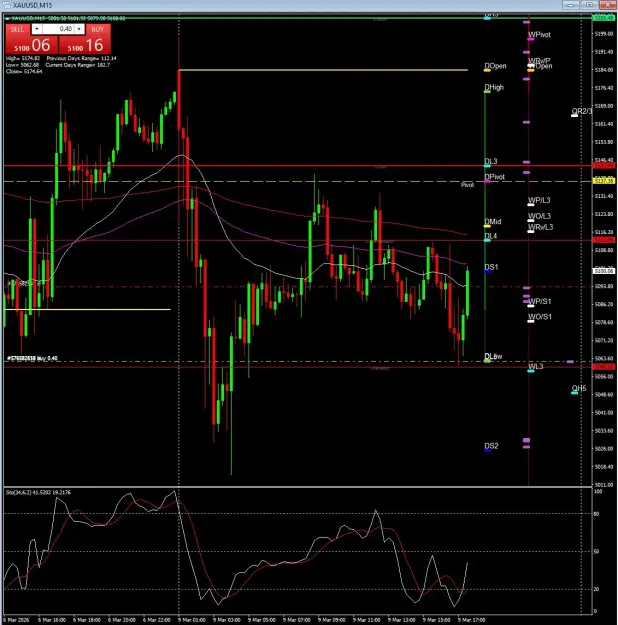Click the '6 Mar 22:00' time axis label
This screenshot has height=625, width=618.
(x=157, y=620)
